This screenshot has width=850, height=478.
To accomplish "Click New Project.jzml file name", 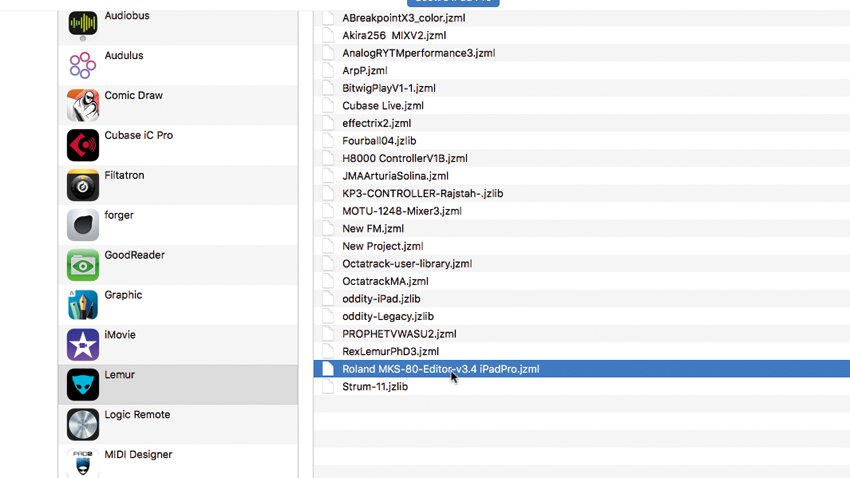I will (383, 246).
